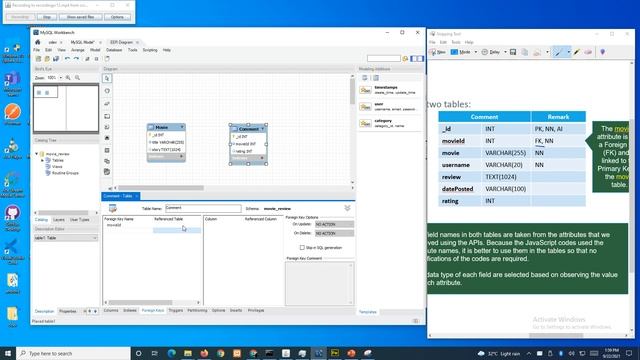Viewport: 640px width, 360px height.
Task: Click the undo arrow in Workbench toolbar
Action: click(67, 59)
